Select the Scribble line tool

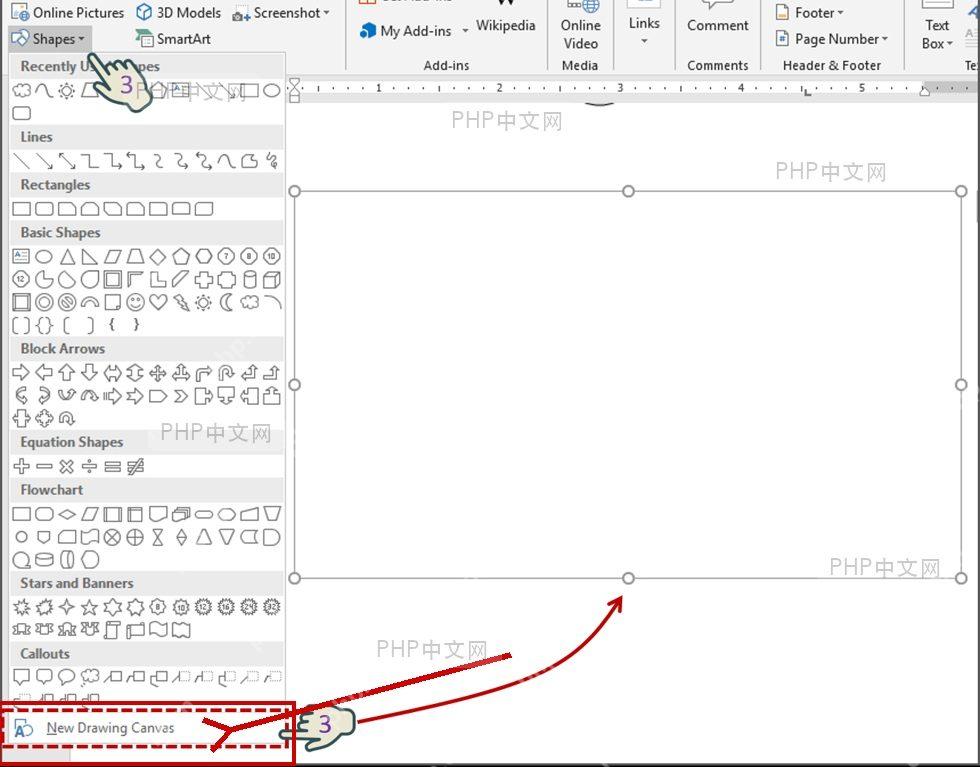[272, 161]
